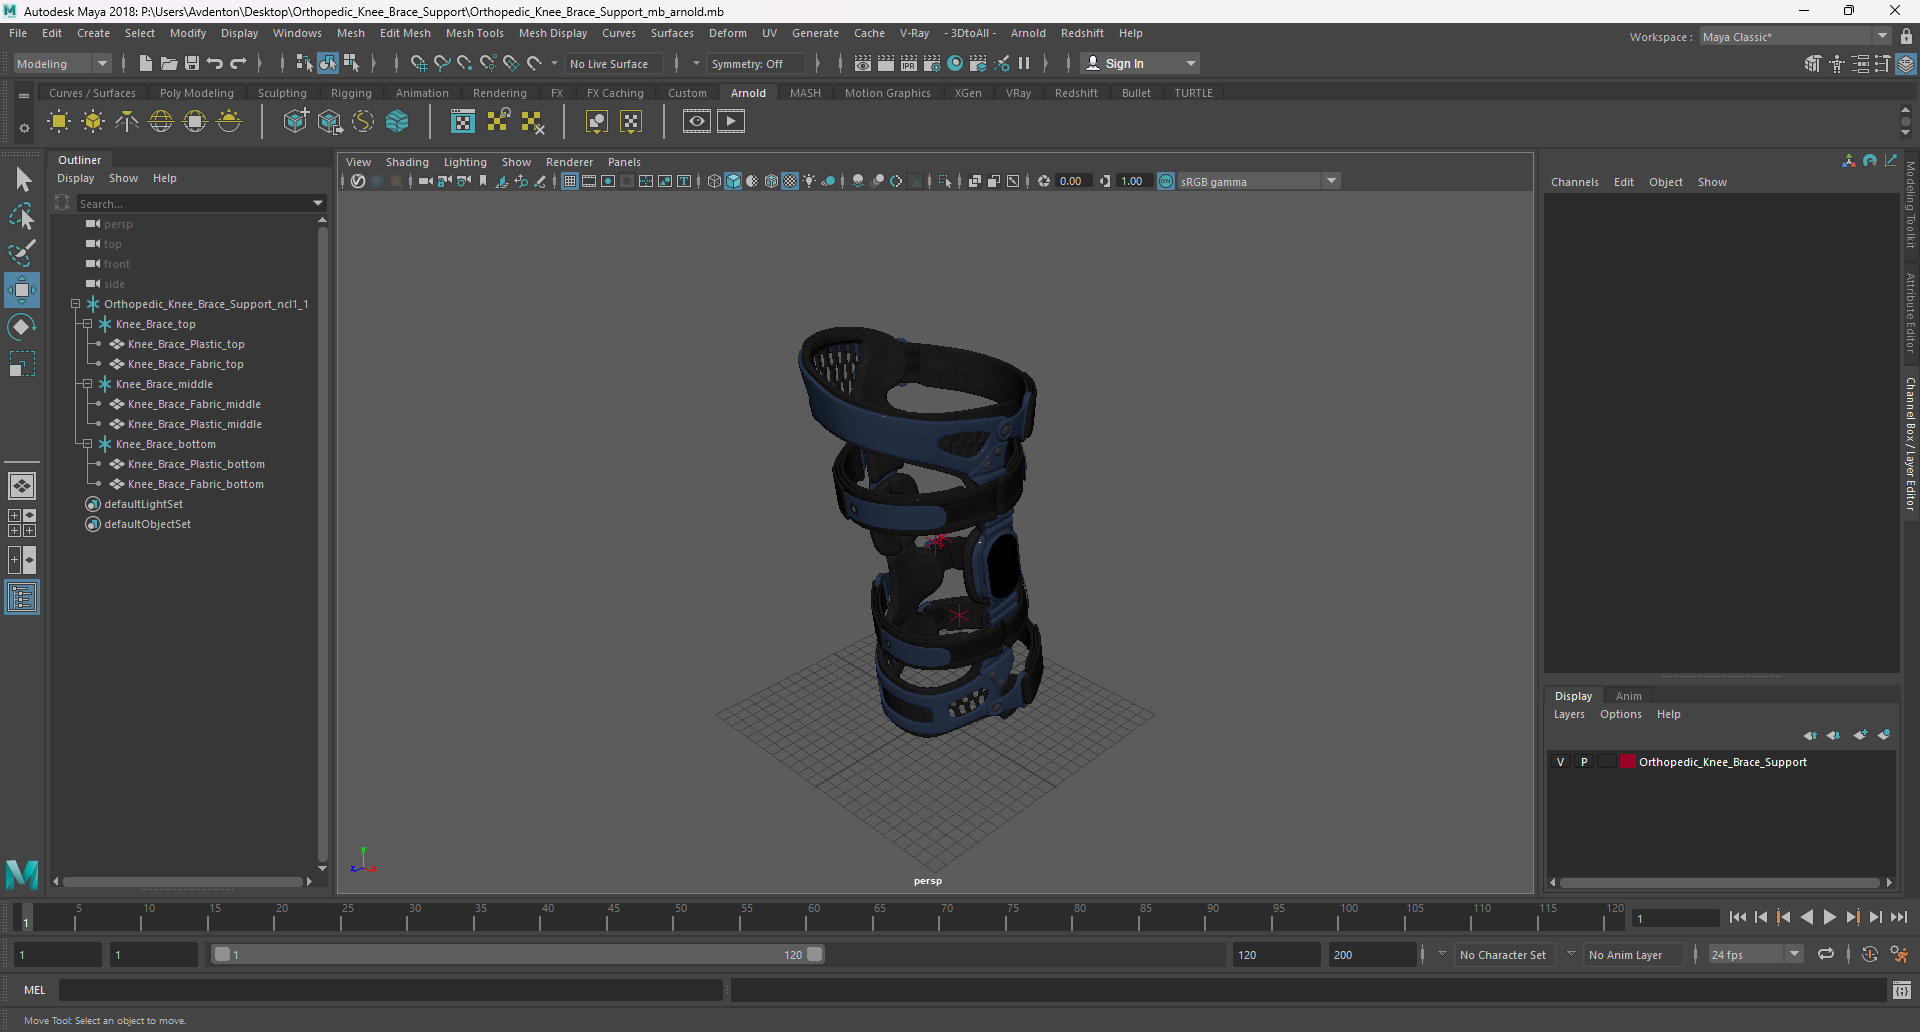Collapse the Knee_Brace_top group
The height and width of the screenshot is (1032, 1920).
pyautogui.click(x=88, y=324)
